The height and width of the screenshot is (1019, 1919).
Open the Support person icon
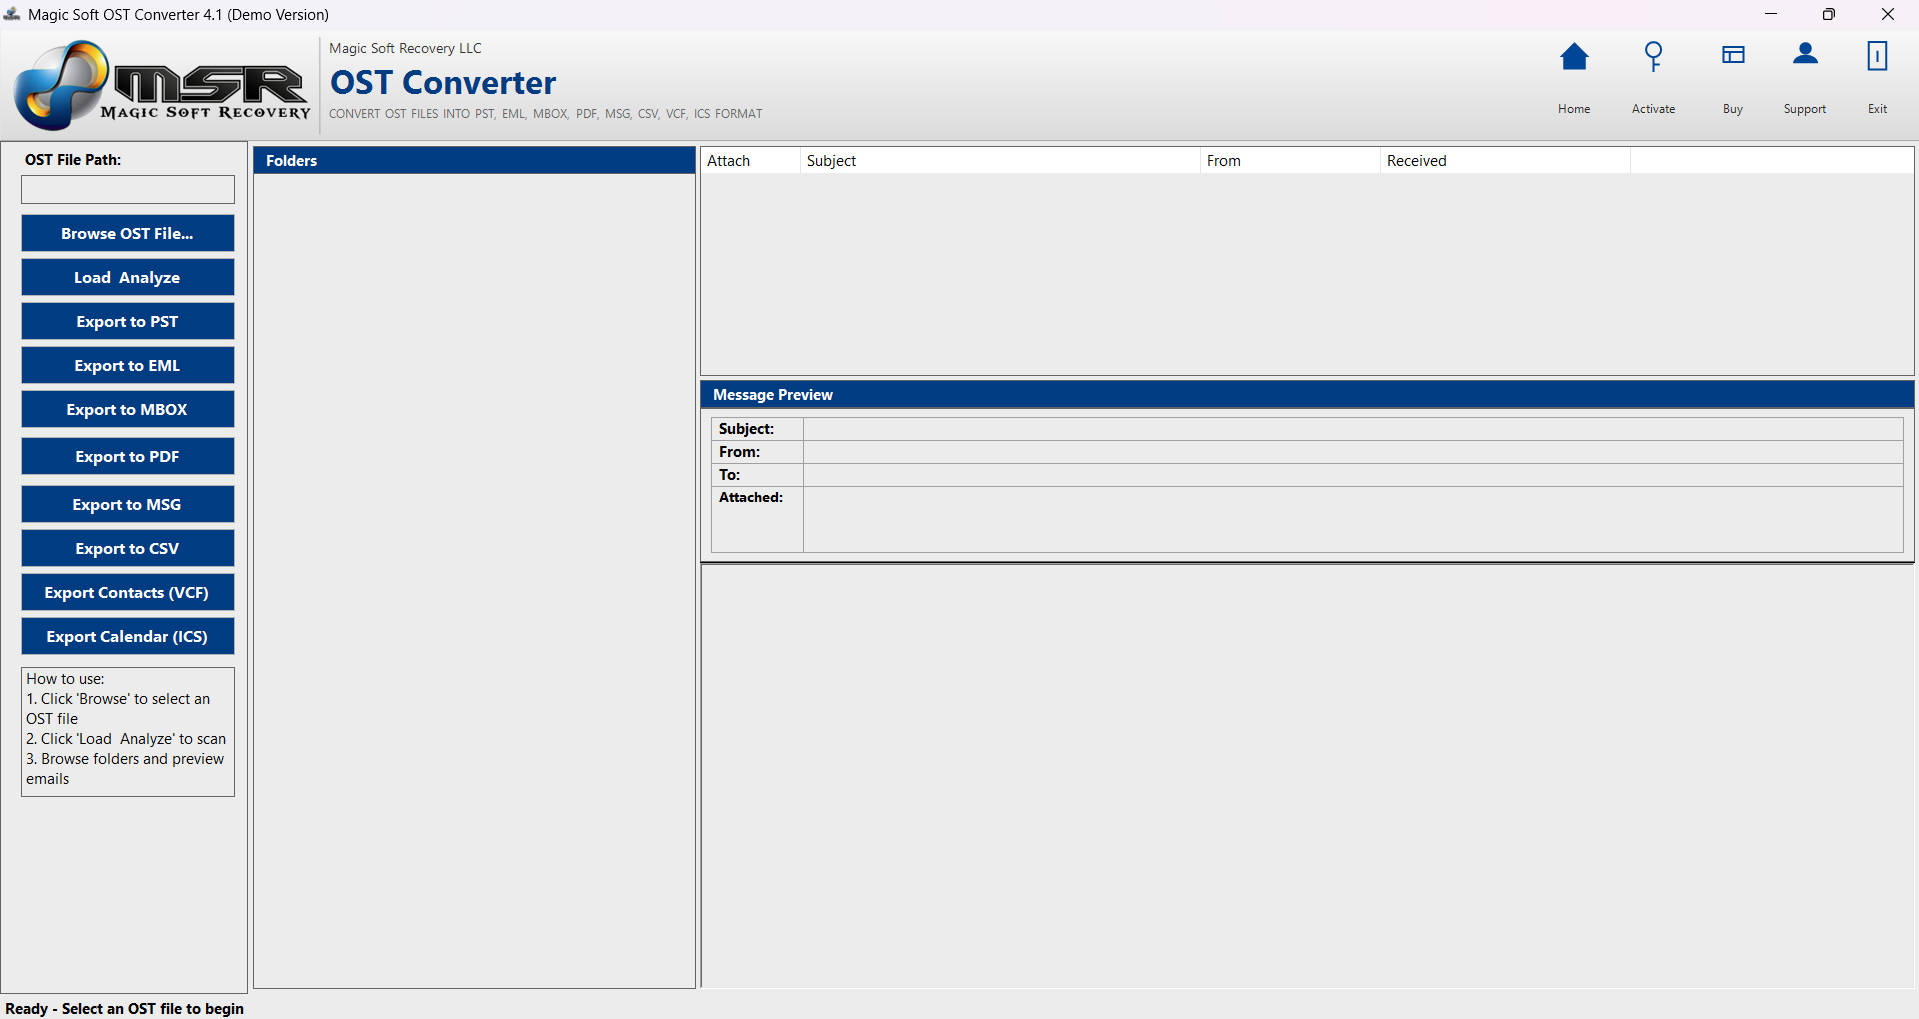[x=1805, y=54]
